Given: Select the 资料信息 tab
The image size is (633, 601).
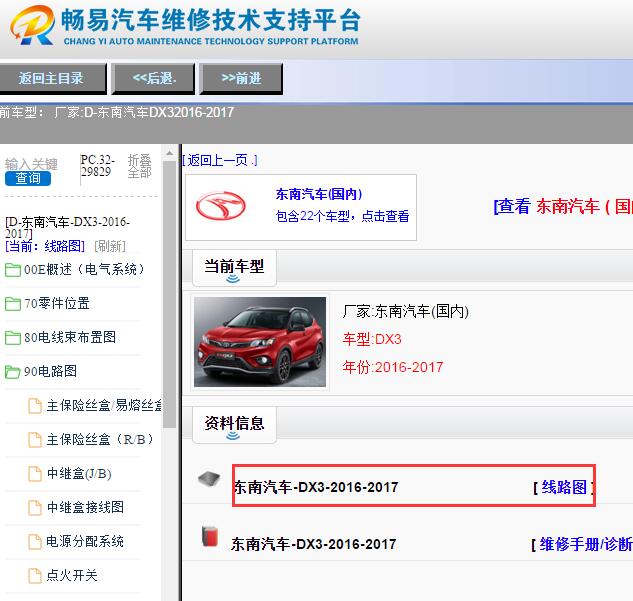Looking at the screenshot, I should (x=234, y=424).
